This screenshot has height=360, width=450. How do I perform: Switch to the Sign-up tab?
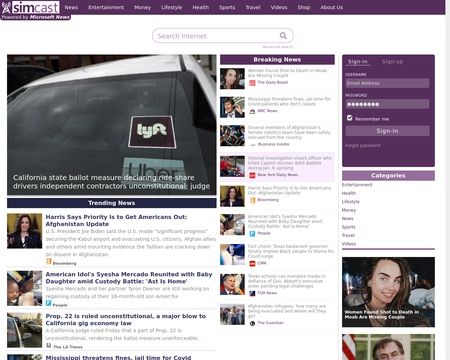393,62
